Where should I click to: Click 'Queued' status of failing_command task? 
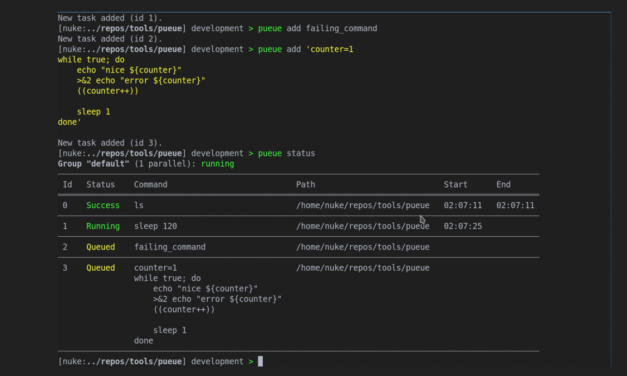100,247
